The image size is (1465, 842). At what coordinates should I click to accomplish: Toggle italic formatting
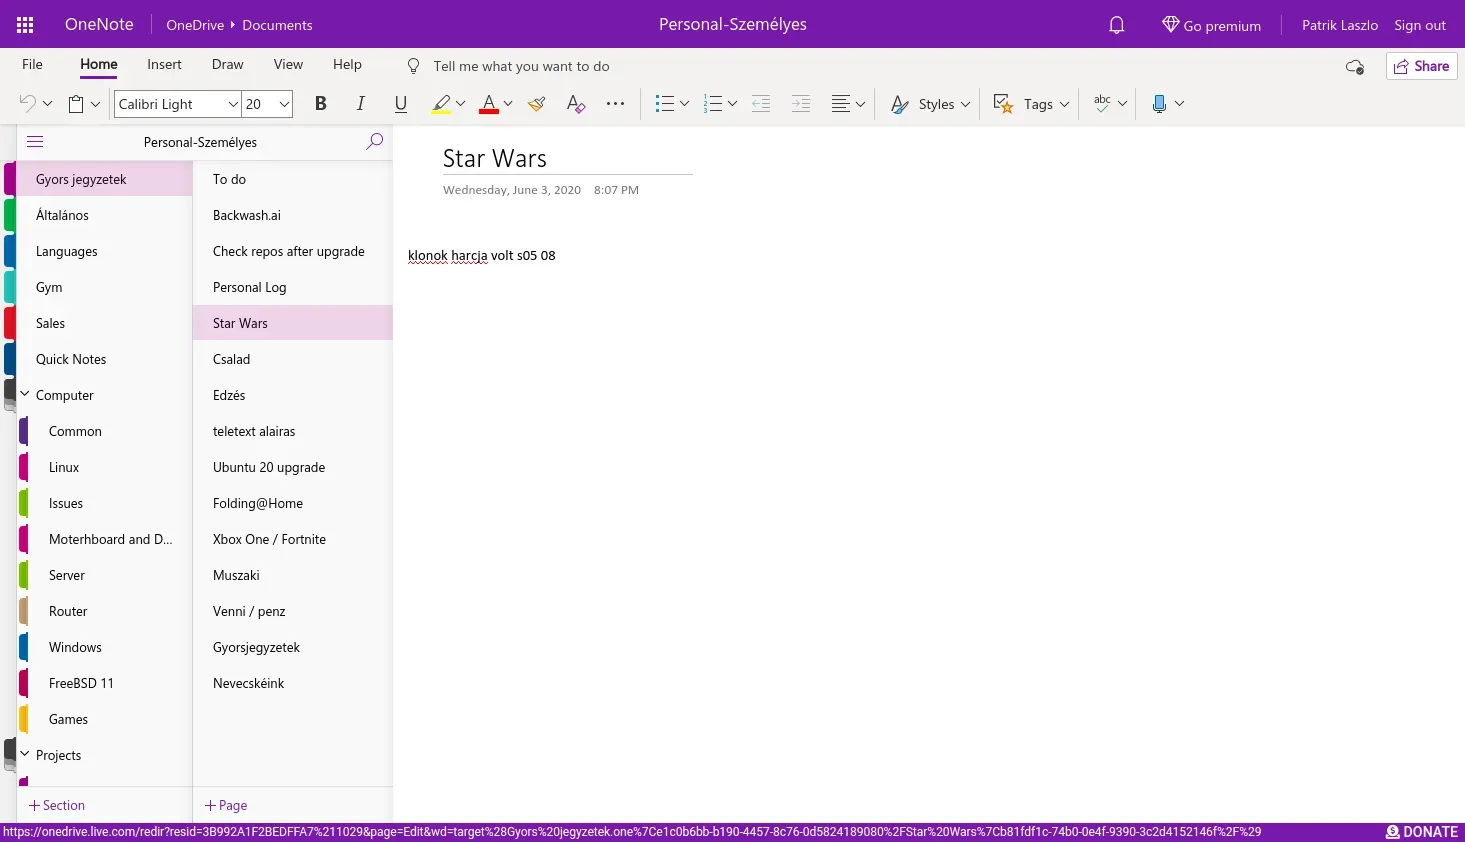(x=361, y=103)
